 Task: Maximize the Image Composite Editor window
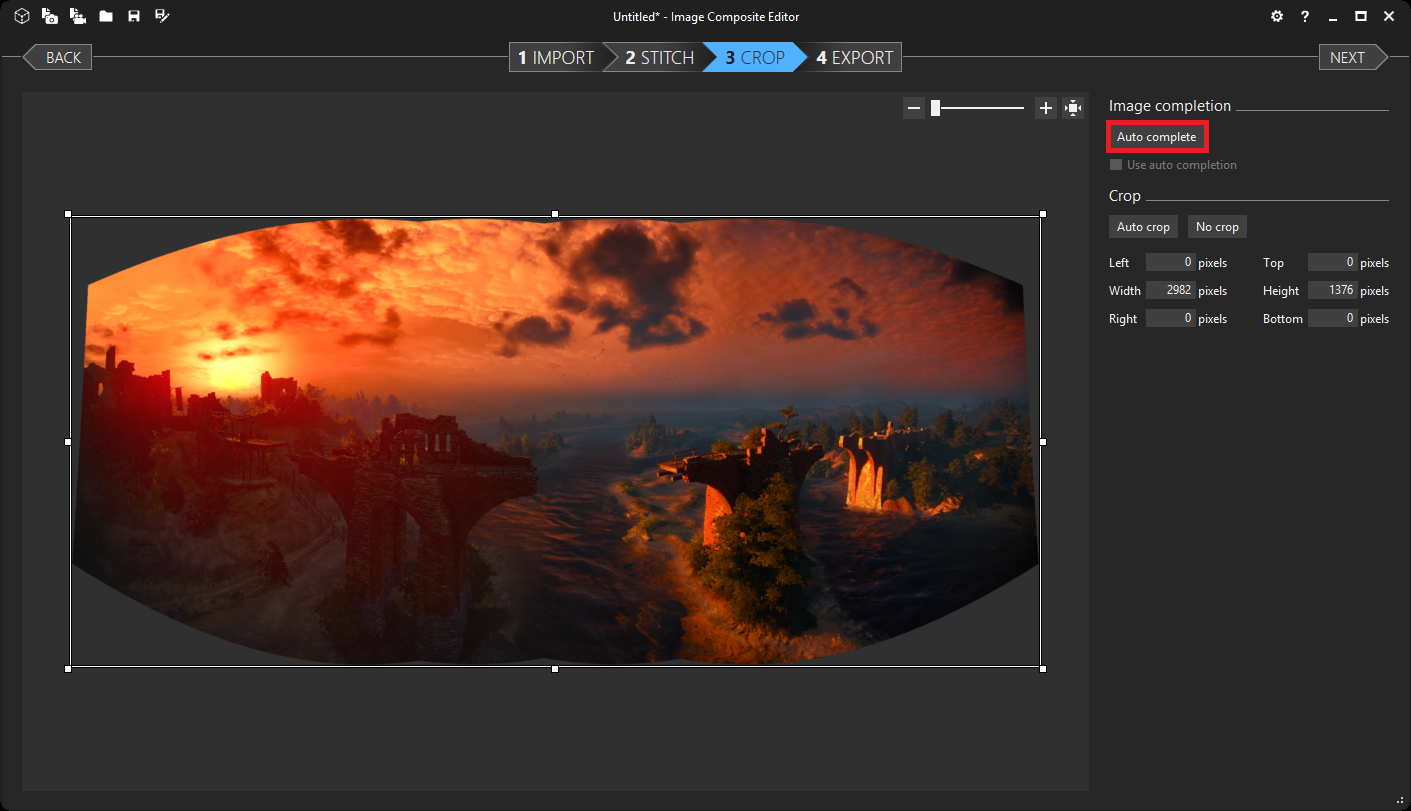(x=1360, y=16)
